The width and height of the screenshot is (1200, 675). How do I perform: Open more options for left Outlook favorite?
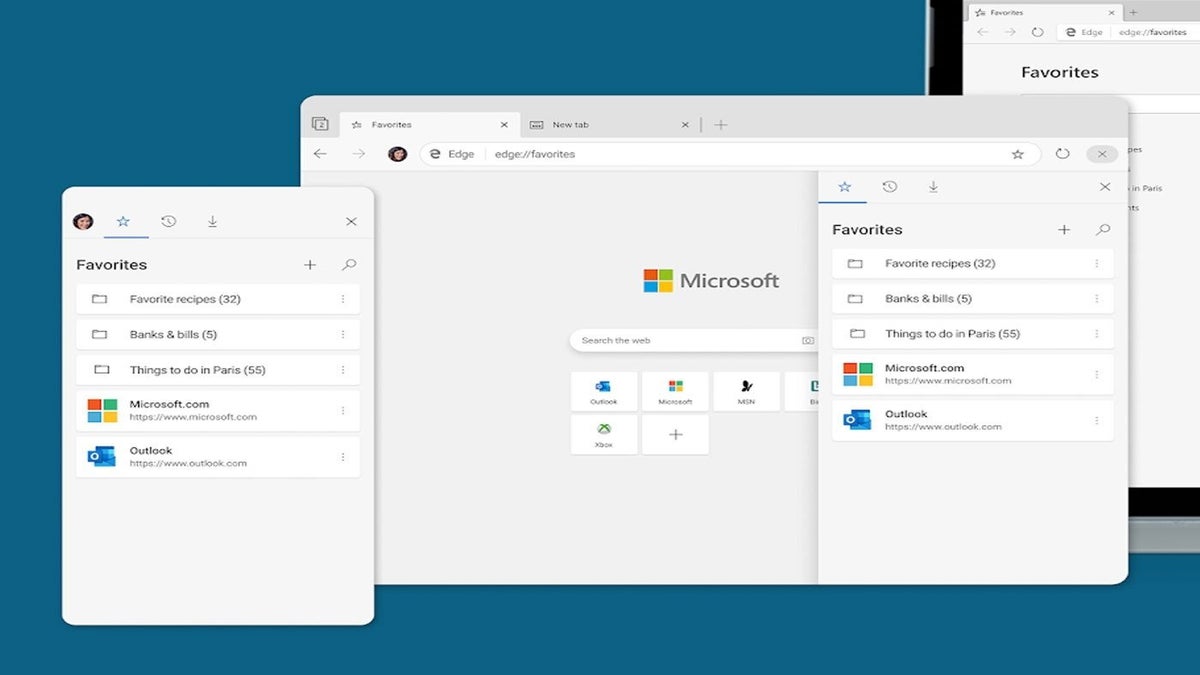(342, 457)
